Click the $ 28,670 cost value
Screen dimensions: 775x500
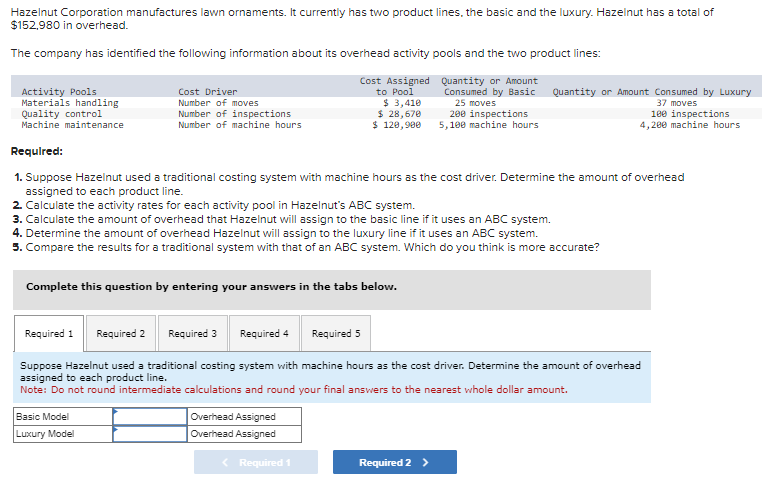pyautogui.click(x=399, y=114)
